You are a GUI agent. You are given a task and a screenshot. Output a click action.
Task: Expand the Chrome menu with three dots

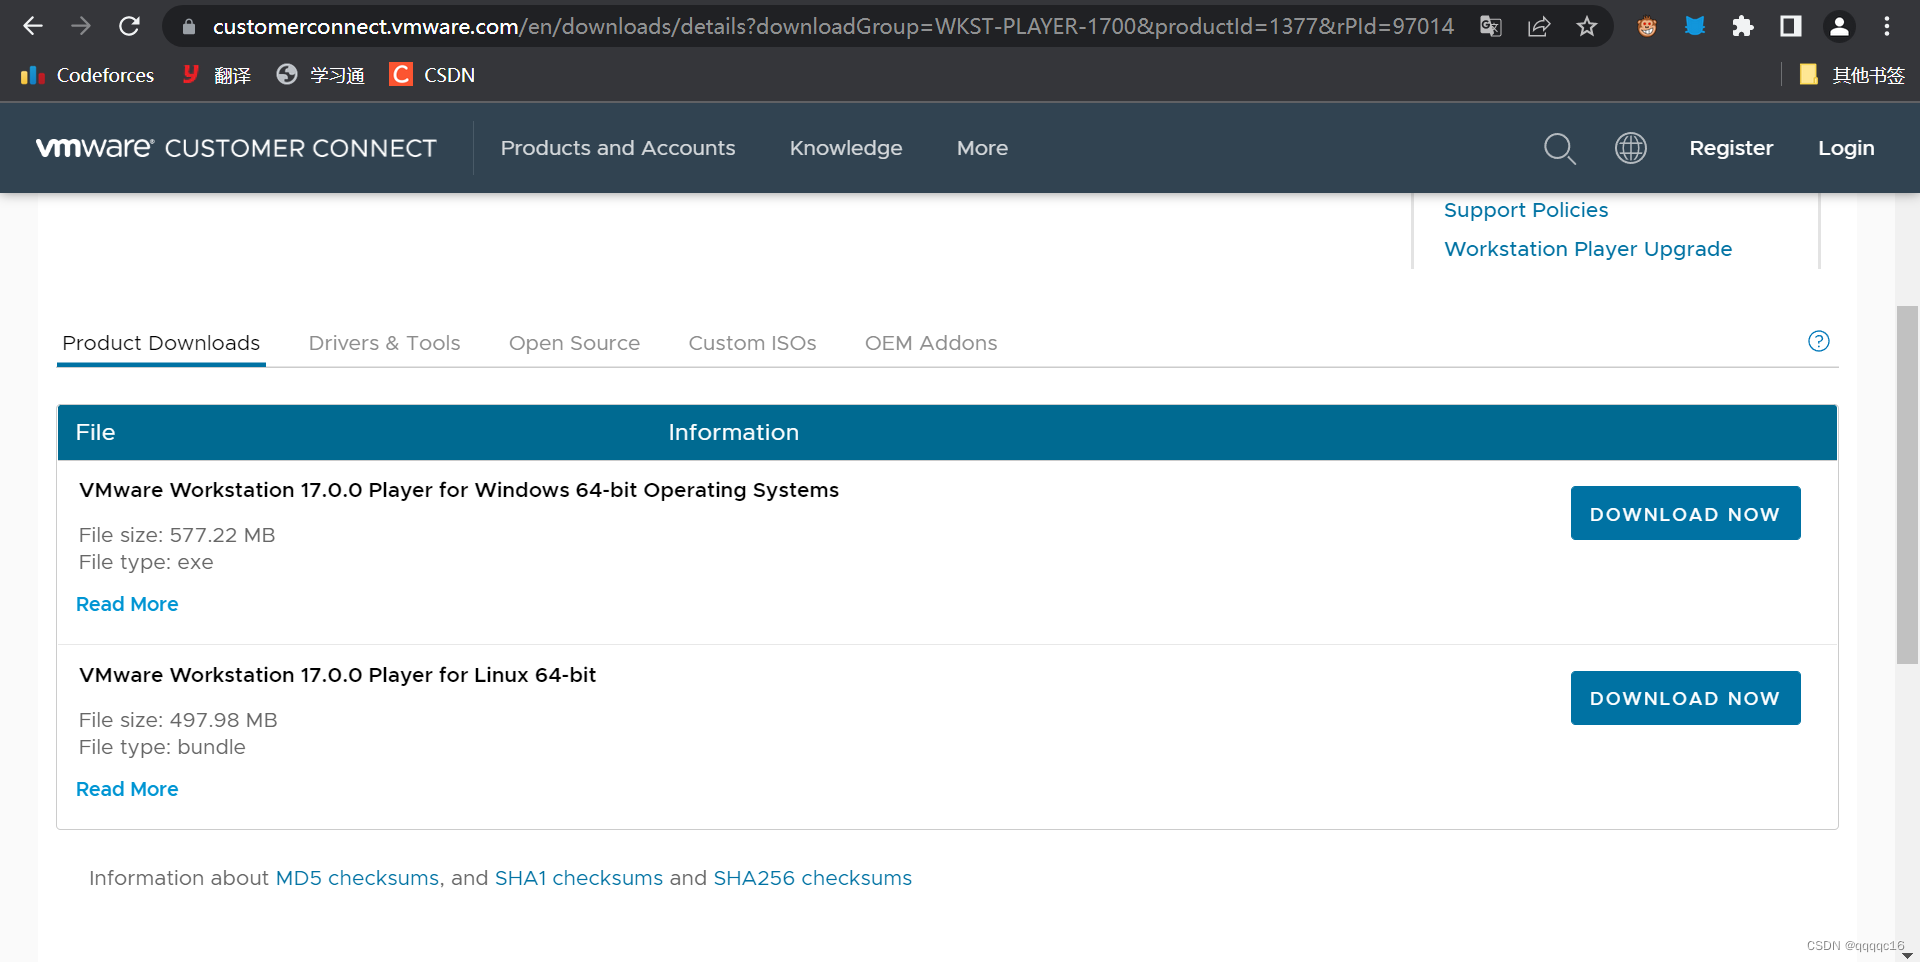point(1887,26)
